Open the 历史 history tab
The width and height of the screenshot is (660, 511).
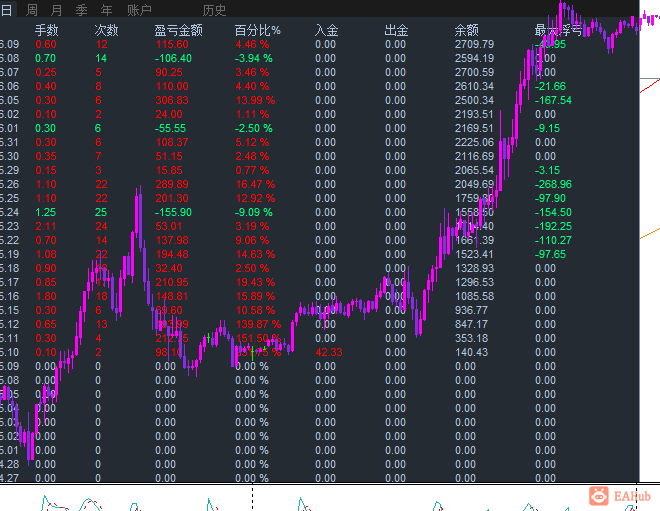214,10
